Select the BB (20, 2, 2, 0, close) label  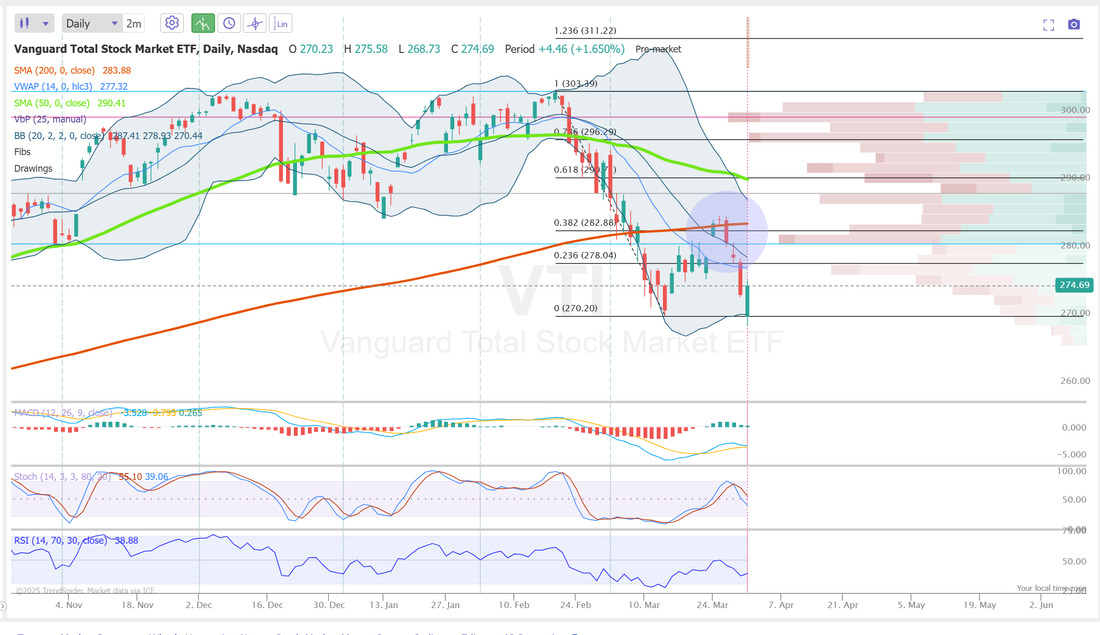click(58, 136)
